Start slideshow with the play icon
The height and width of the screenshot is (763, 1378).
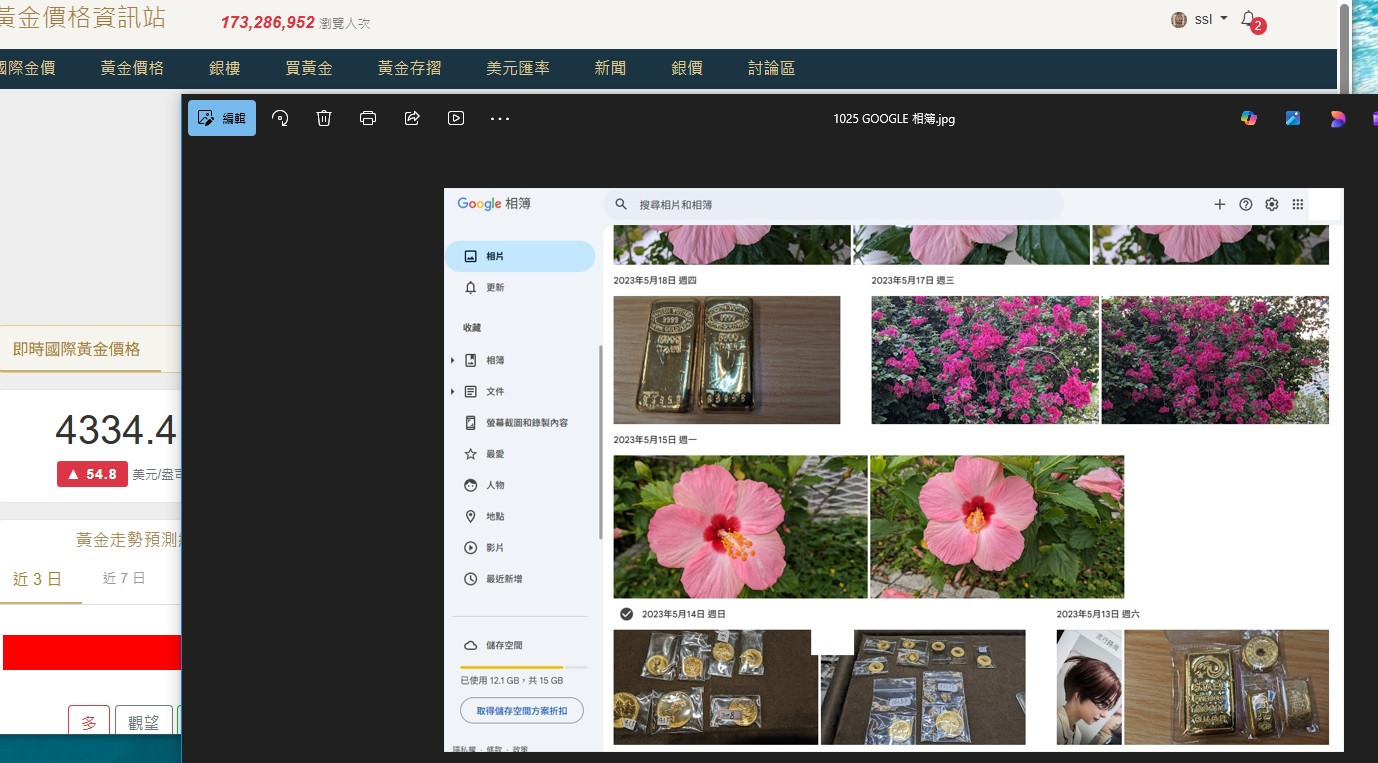click(456, 118)
